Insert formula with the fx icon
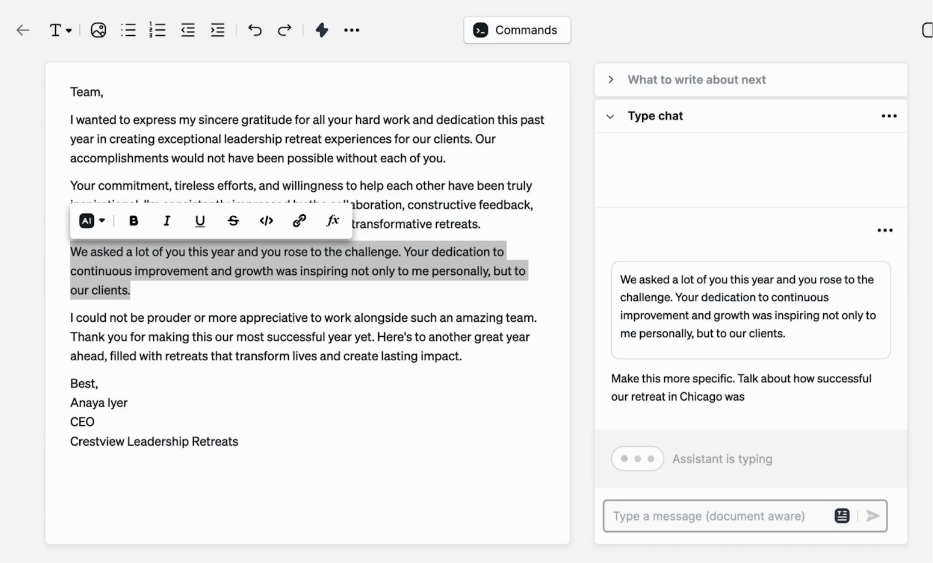This screenshot has height=563, width=933. click(x=333, y=221)
